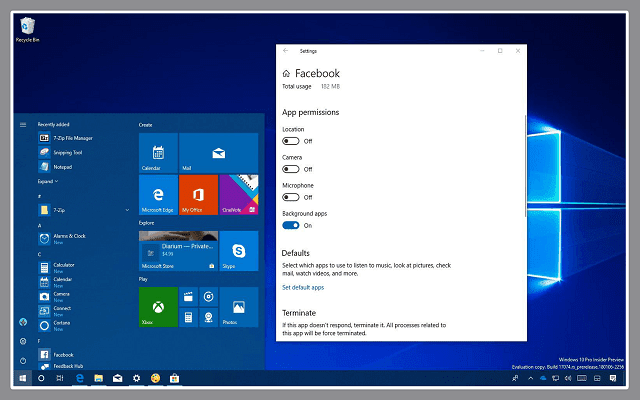This screenshot has height=400, width=640.
Task: Expand the 7-Zip folder in app list
Action: [127, 211]
